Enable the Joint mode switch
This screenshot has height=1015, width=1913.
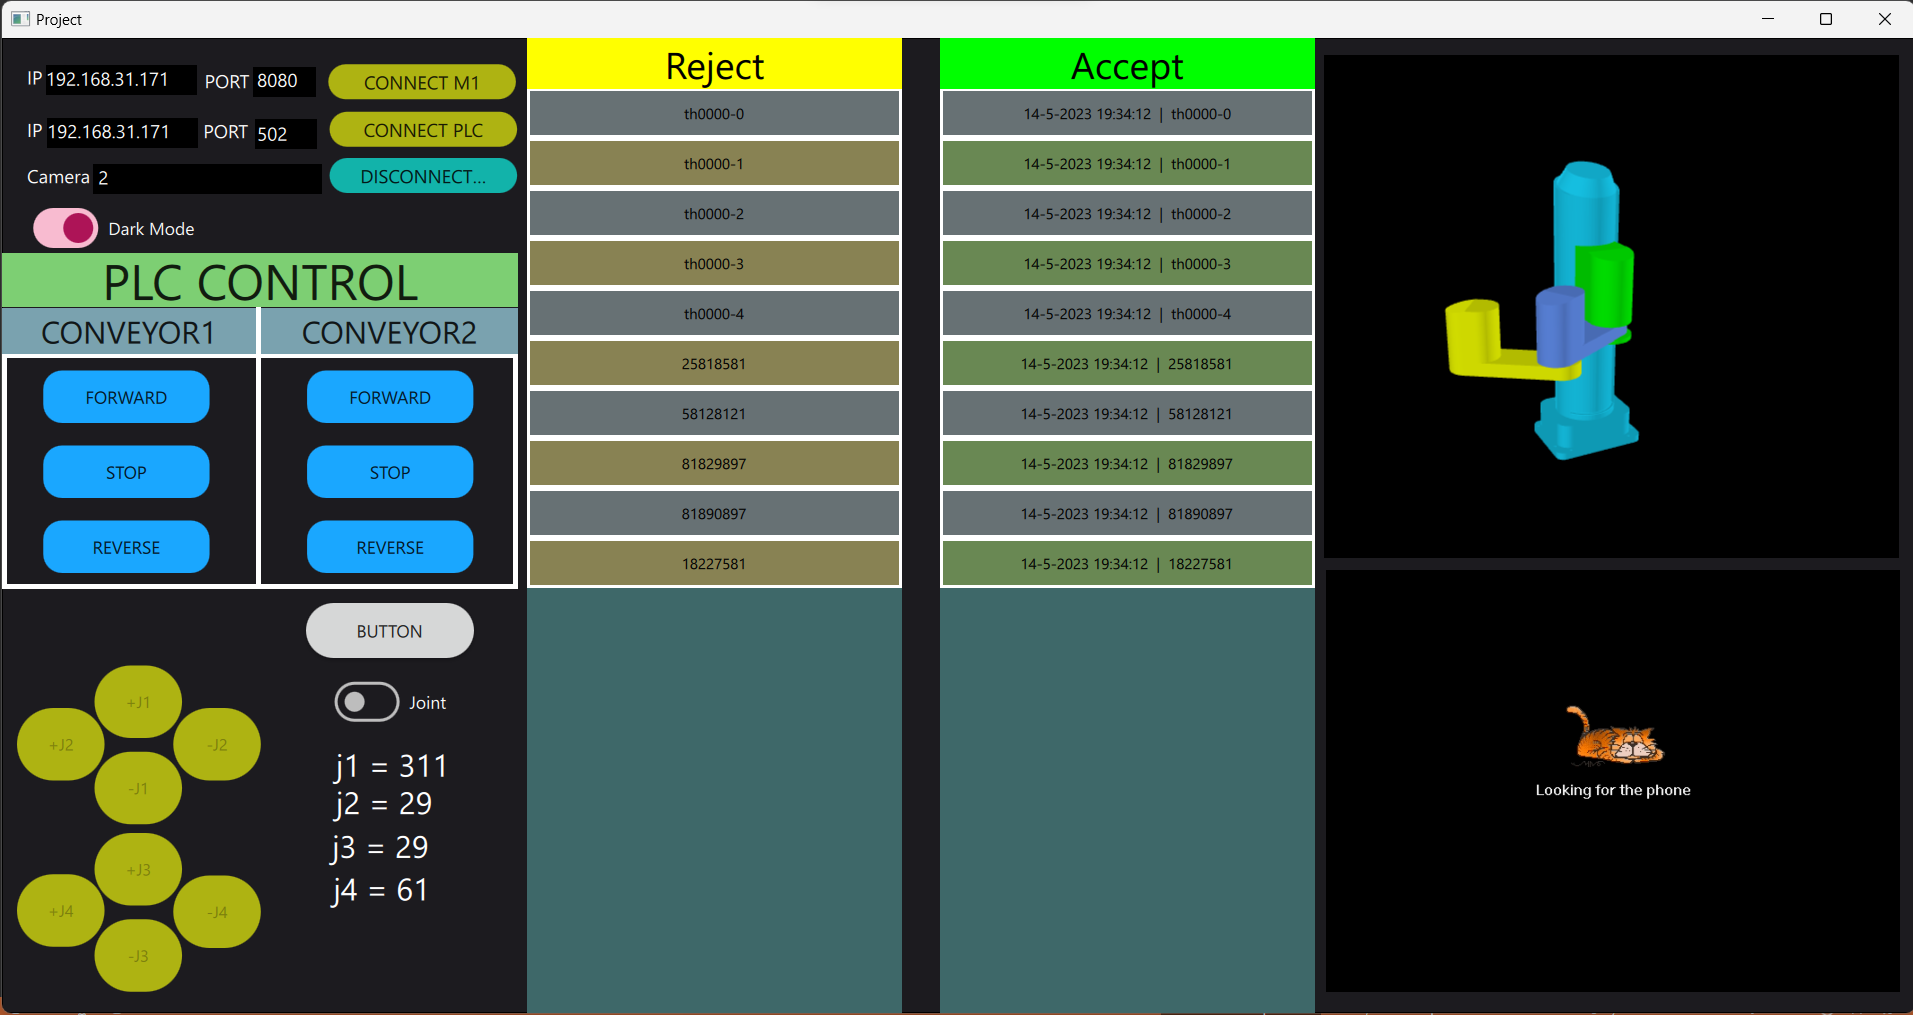(x=366, y=702)
